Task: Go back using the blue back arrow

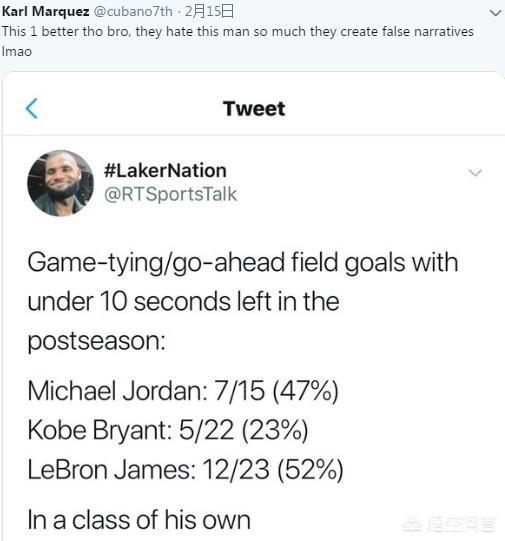Action: point(32,109)
